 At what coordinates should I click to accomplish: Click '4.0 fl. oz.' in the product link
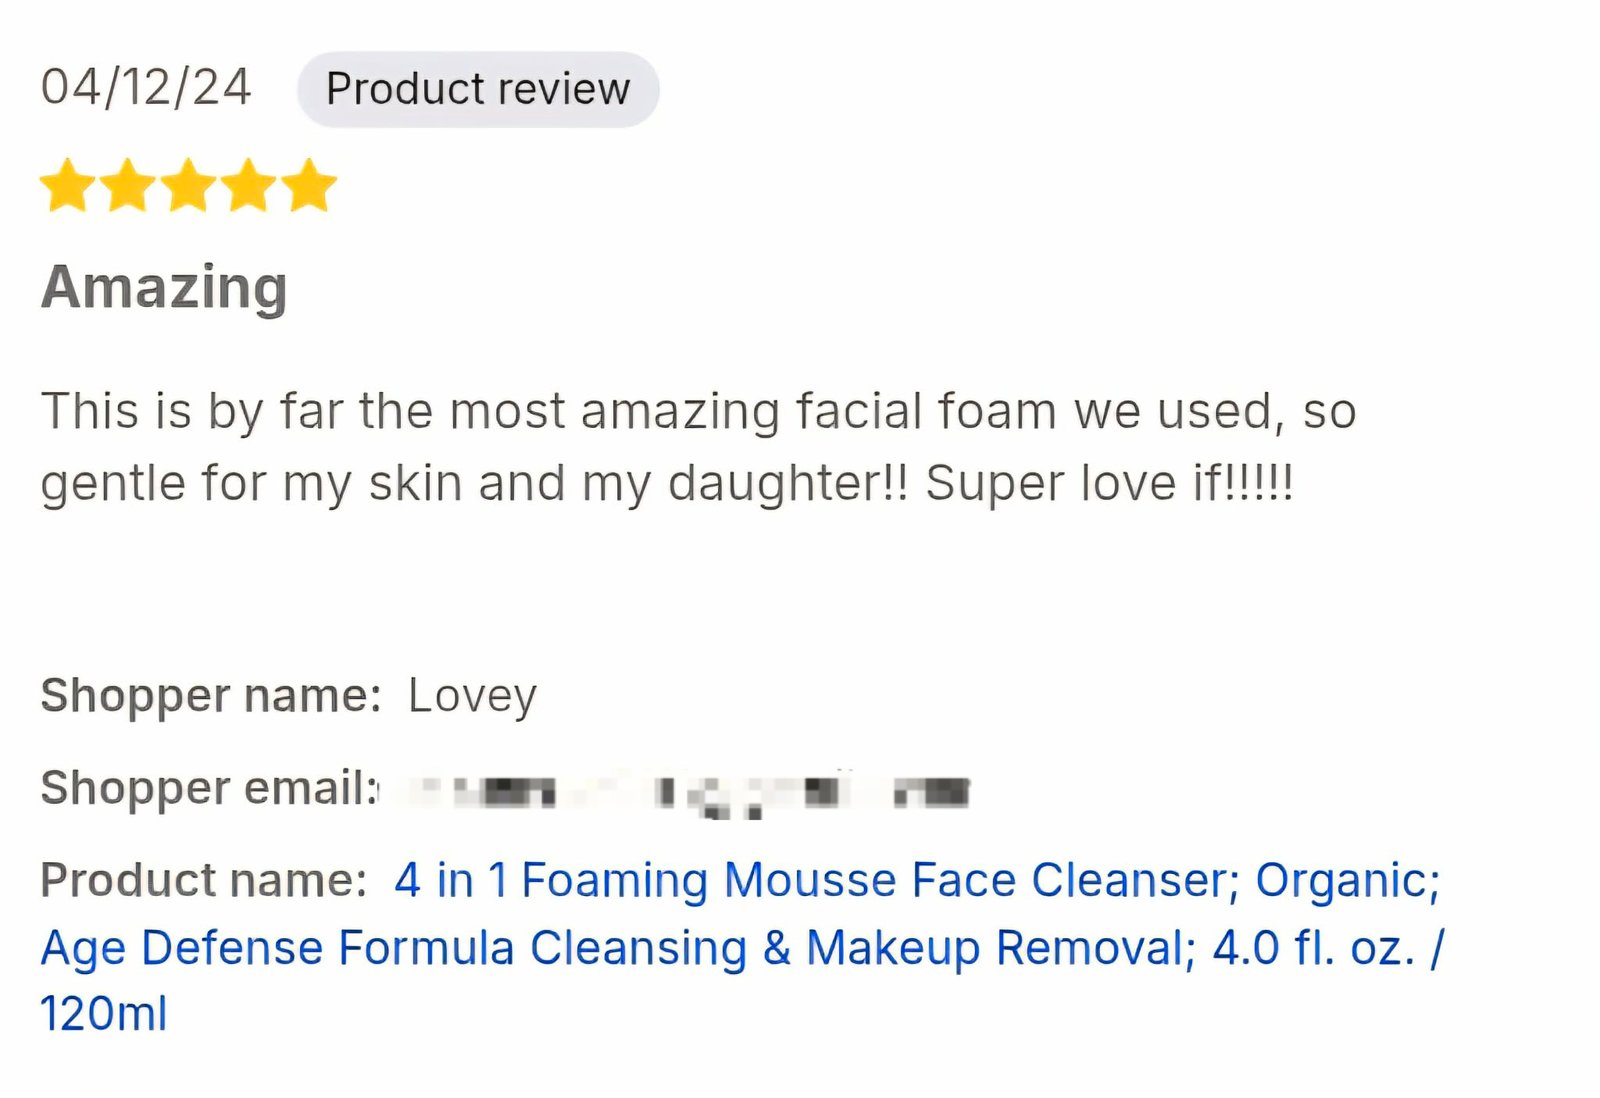1314,948
